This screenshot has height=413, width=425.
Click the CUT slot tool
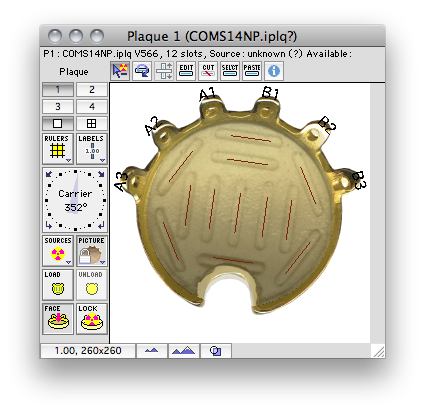coord(208,71)
